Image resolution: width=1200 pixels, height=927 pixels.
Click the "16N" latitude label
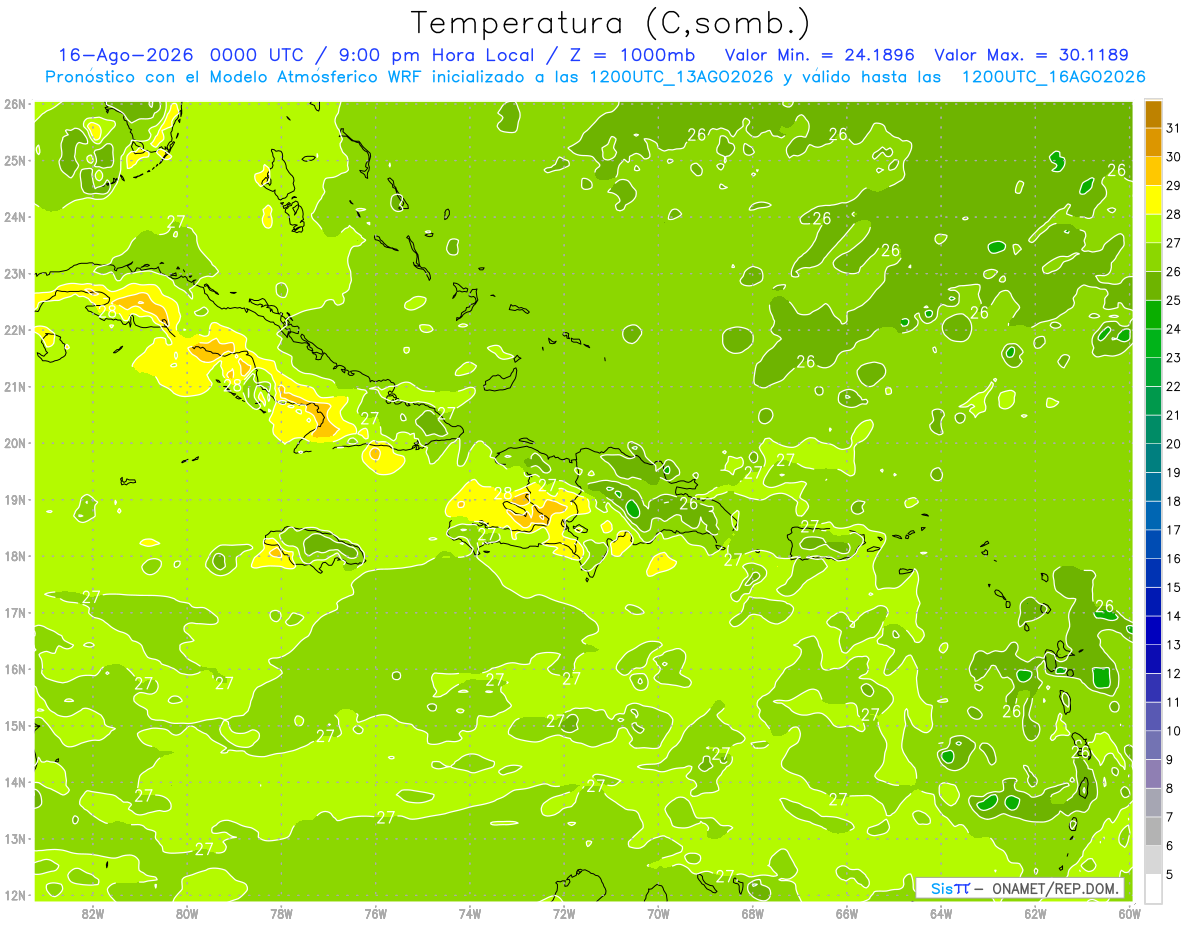15,669
